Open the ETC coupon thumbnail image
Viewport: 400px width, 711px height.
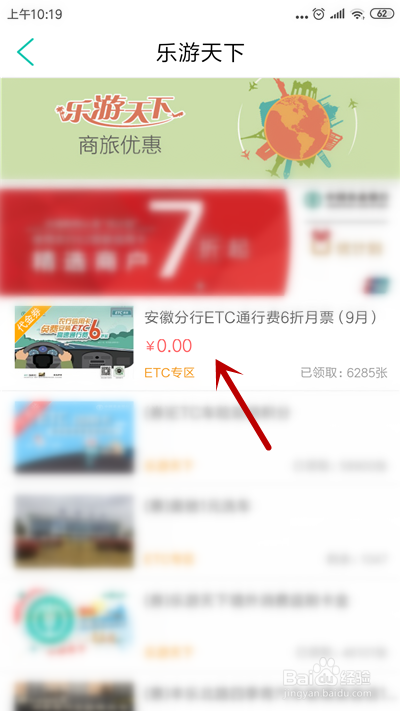click(74, 342)
